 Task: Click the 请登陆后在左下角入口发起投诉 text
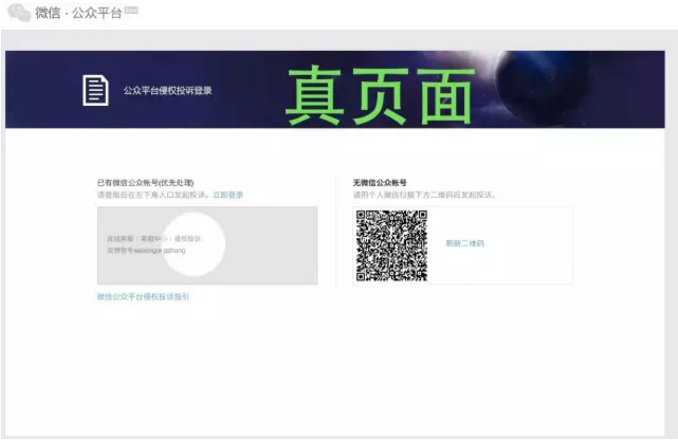(154, 195)
